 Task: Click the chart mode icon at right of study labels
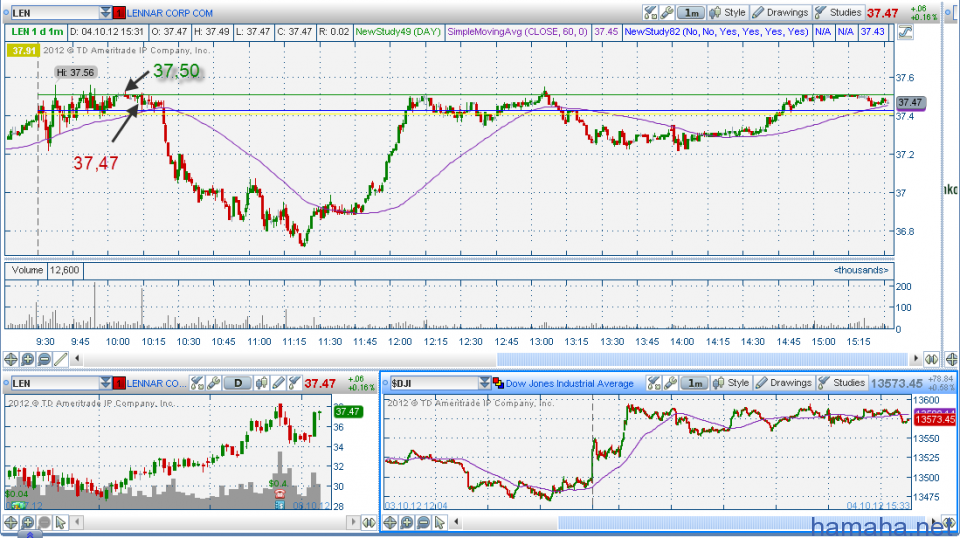coord(905,32)
